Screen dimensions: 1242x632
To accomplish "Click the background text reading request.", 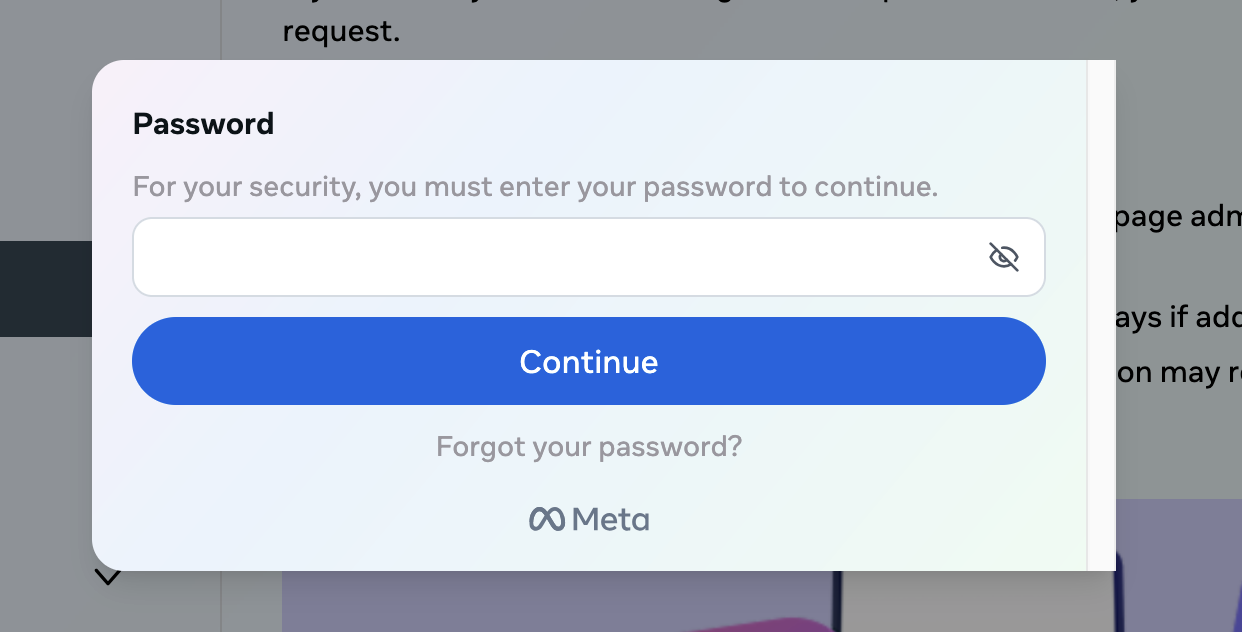I will 341,32.
